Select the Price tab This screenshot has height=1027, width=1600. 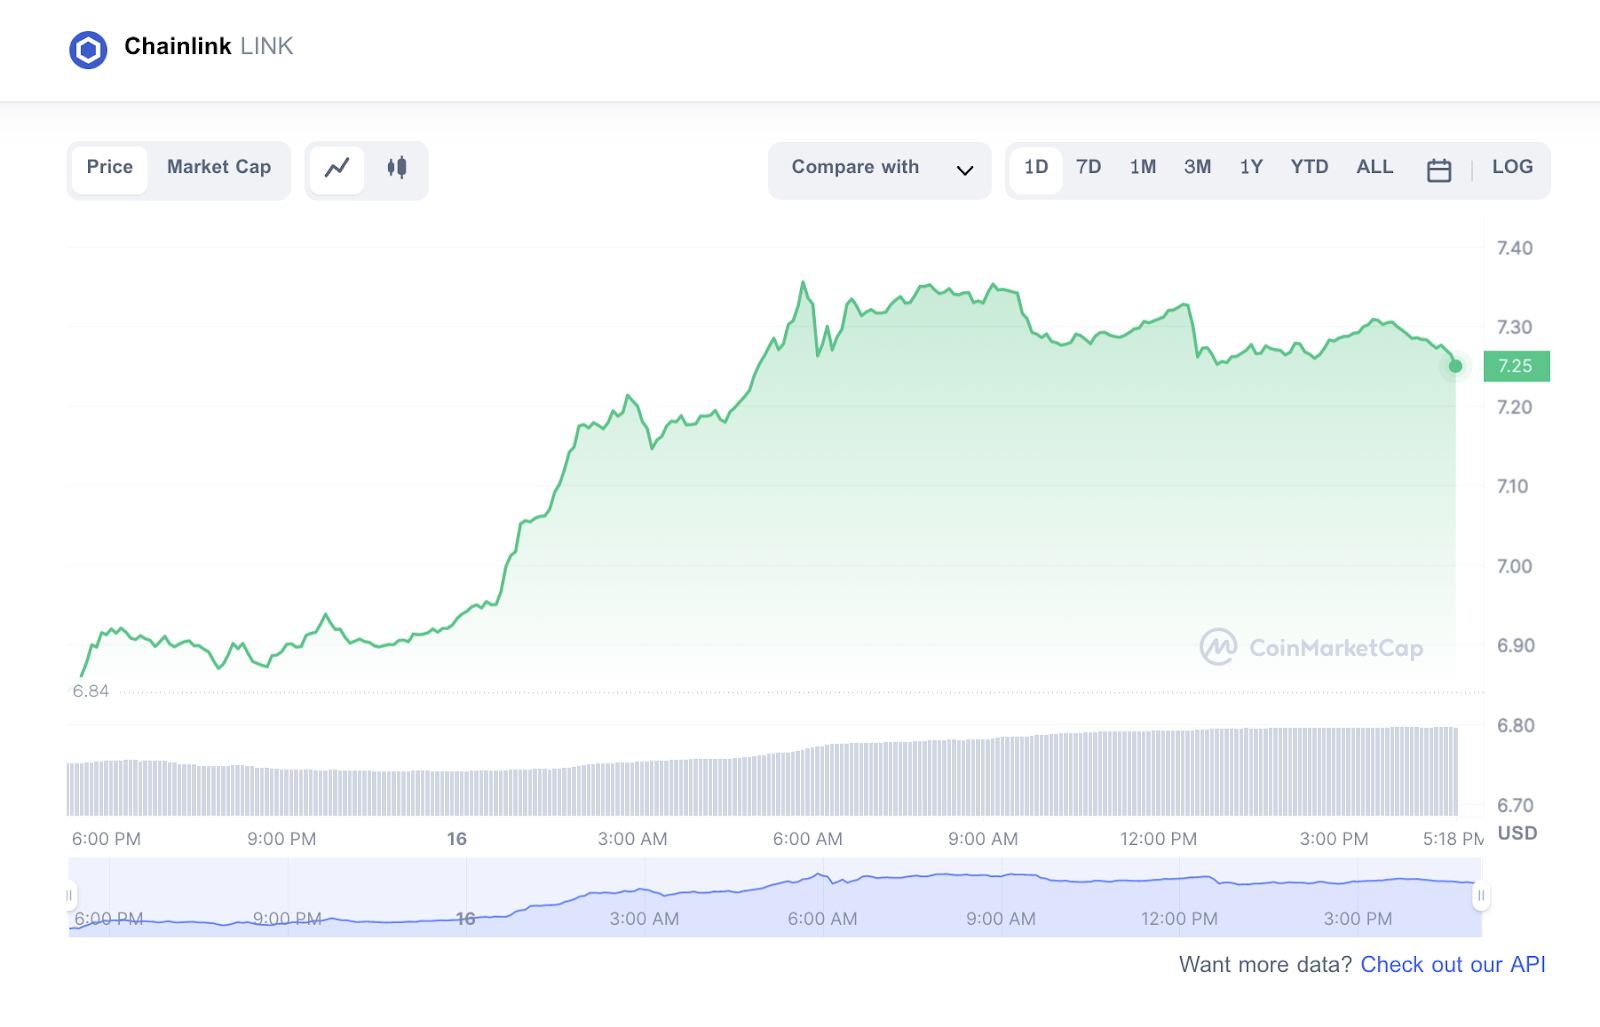110,168
